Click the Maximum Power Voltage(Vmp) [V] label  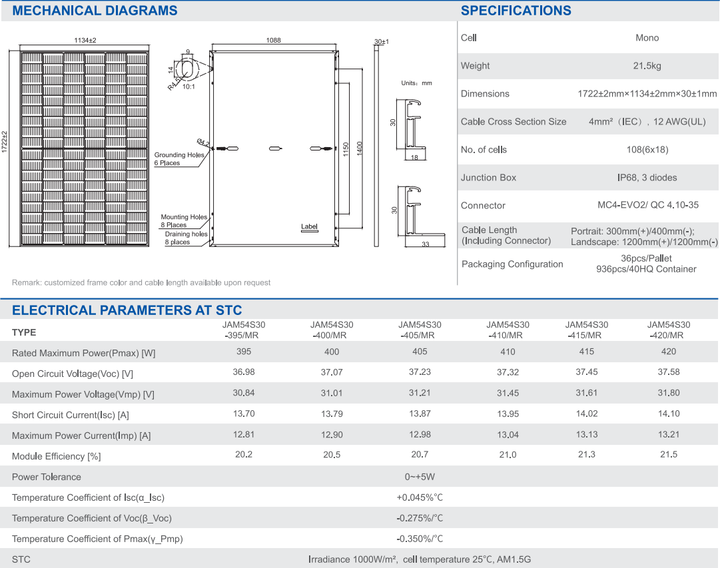click(83, 394)
